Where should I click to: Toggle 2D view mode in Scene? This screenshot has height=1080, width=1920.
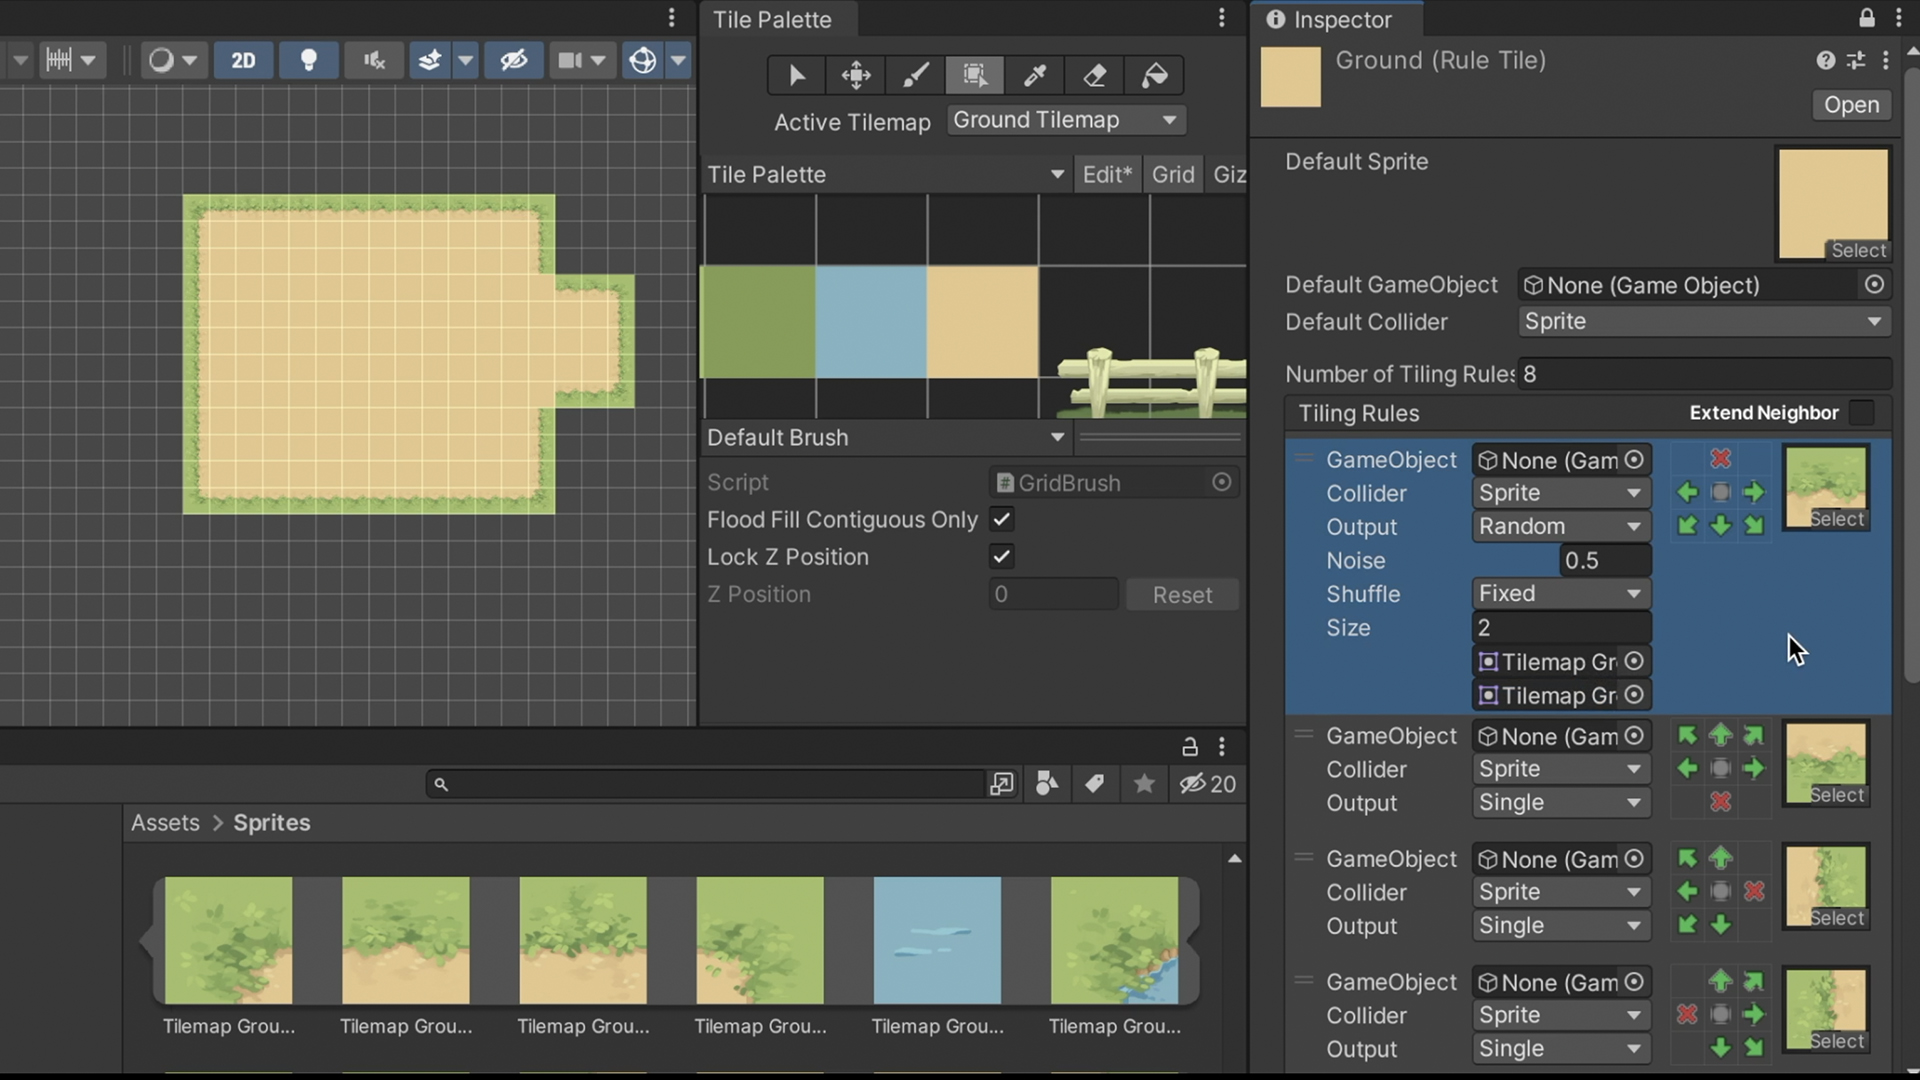coord(243,61)
